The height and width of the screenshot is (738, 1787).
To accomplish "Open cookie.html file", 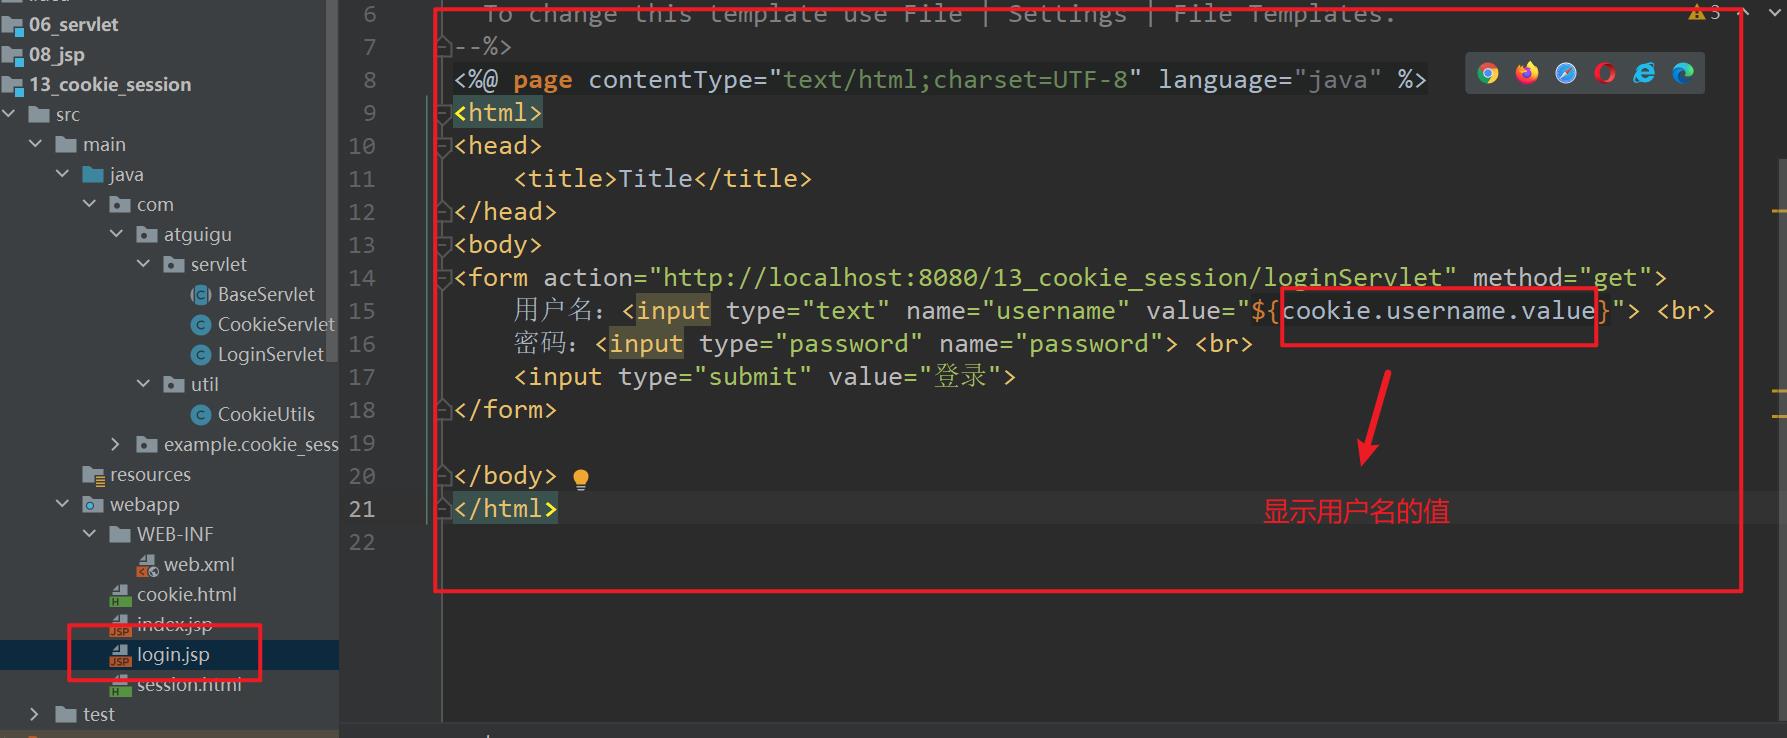I will [187, 595].
